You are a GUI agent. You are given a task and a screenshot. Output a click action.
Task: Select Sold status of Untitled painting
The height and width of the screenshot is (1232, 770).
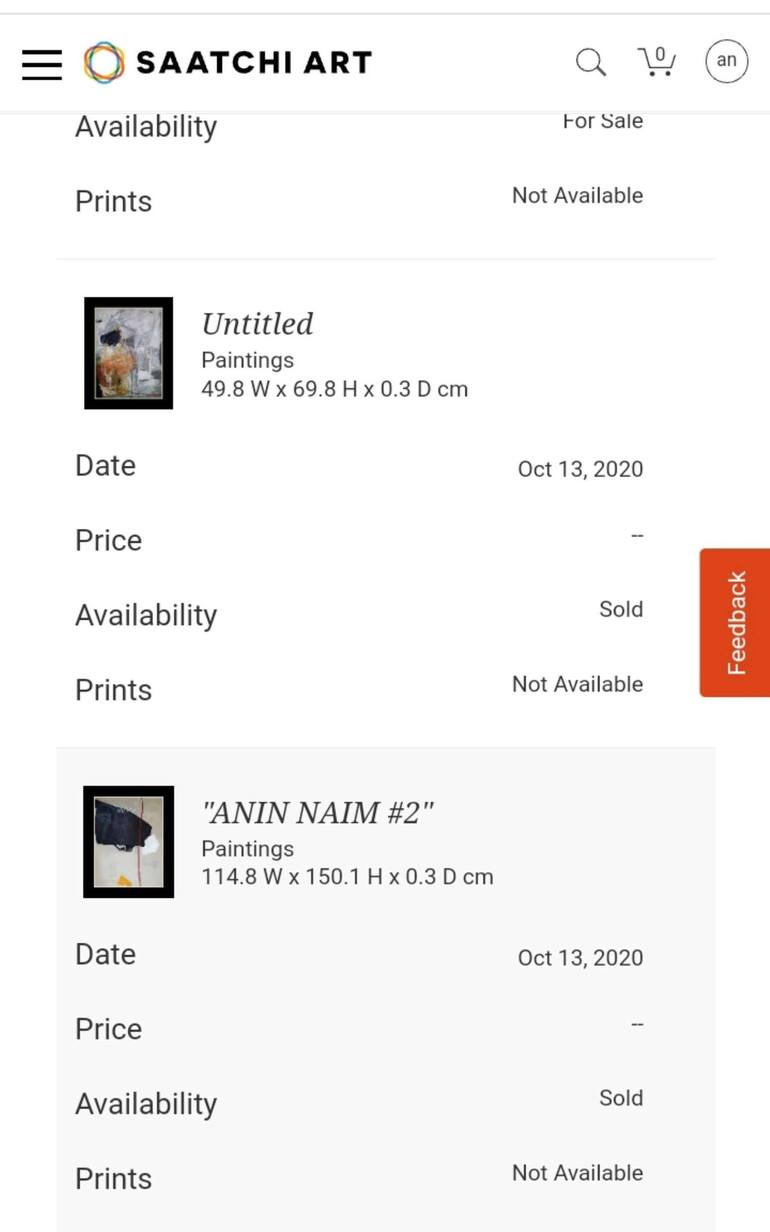point(621,609)
